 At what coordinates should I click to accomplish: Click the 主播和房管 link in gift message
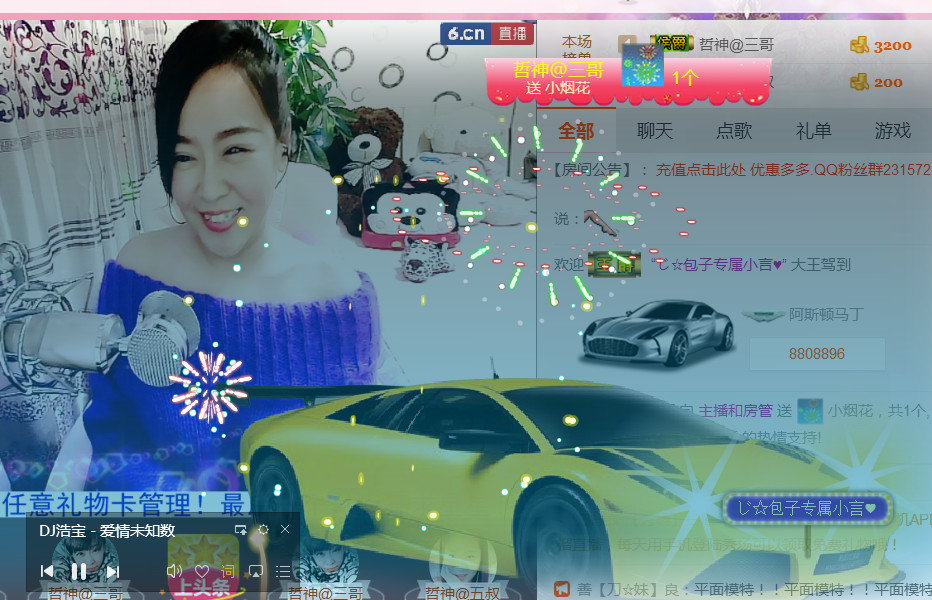tap(735, 410)
